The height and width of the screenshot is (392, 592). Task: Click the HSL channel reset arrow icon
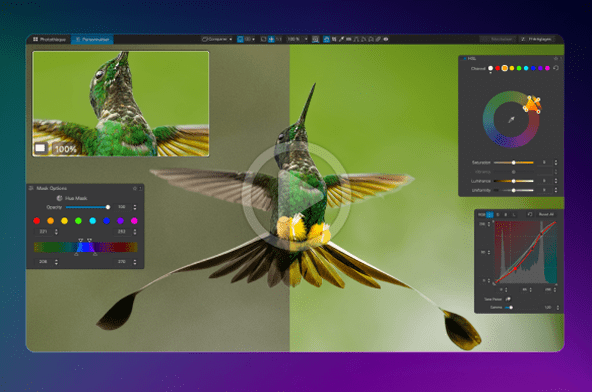pyautogui.click(x=556, y=68)
